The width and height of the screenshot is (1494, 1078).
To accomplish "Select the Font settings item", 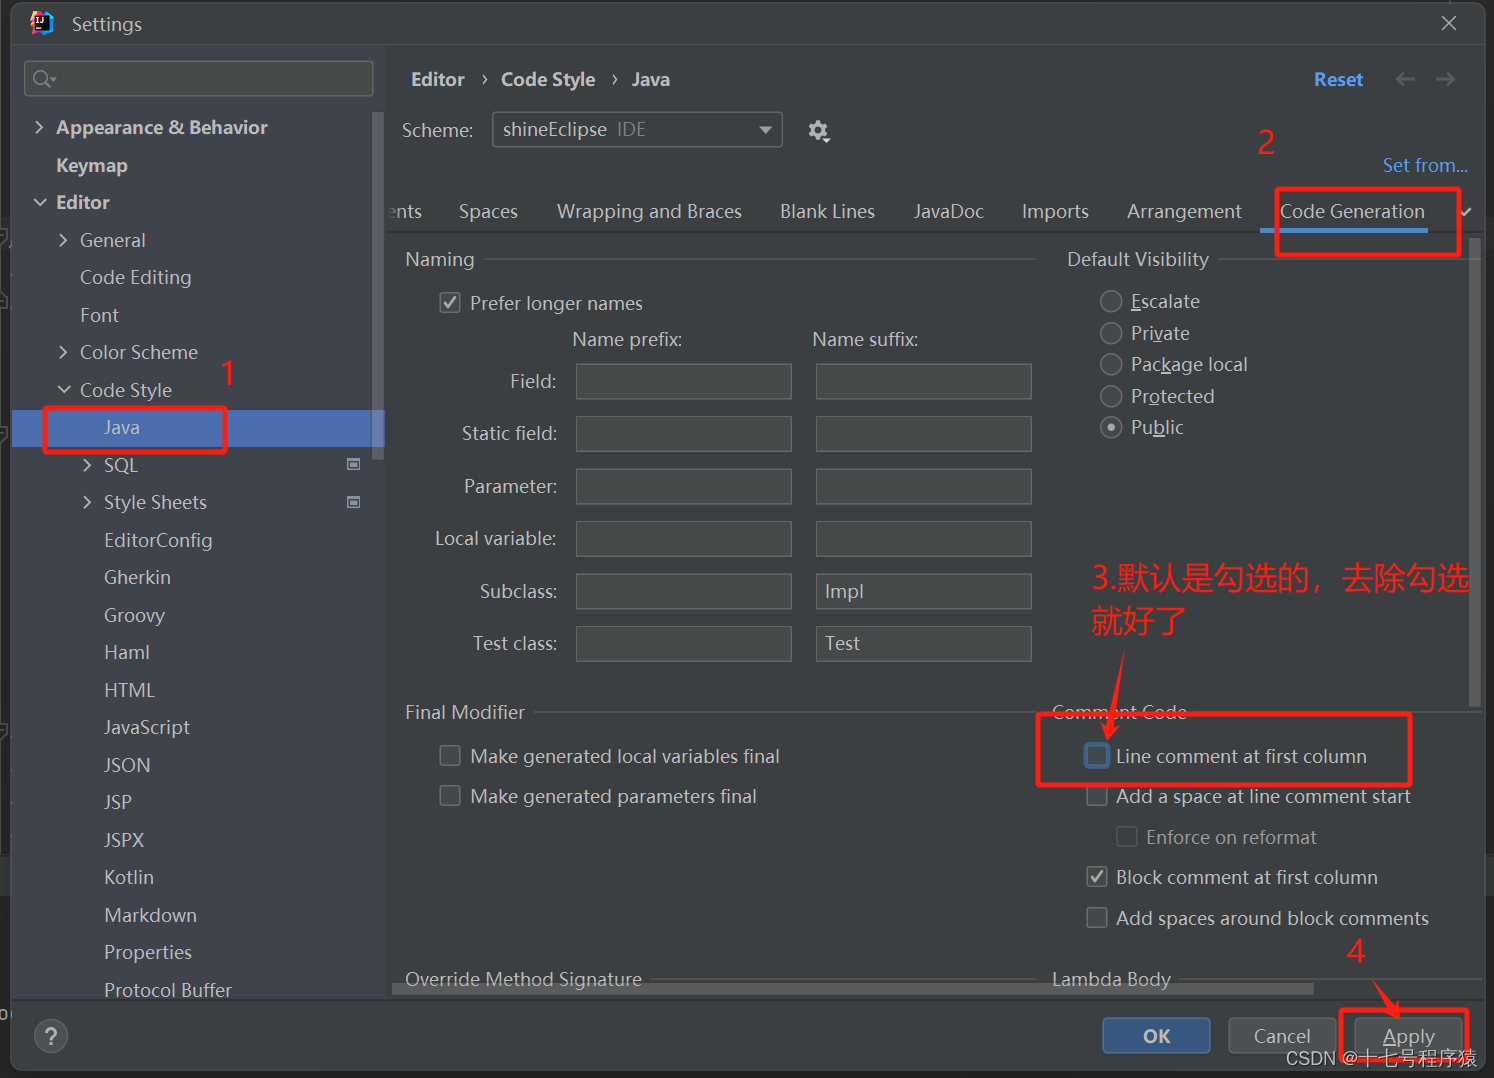I will pos(99,315).
